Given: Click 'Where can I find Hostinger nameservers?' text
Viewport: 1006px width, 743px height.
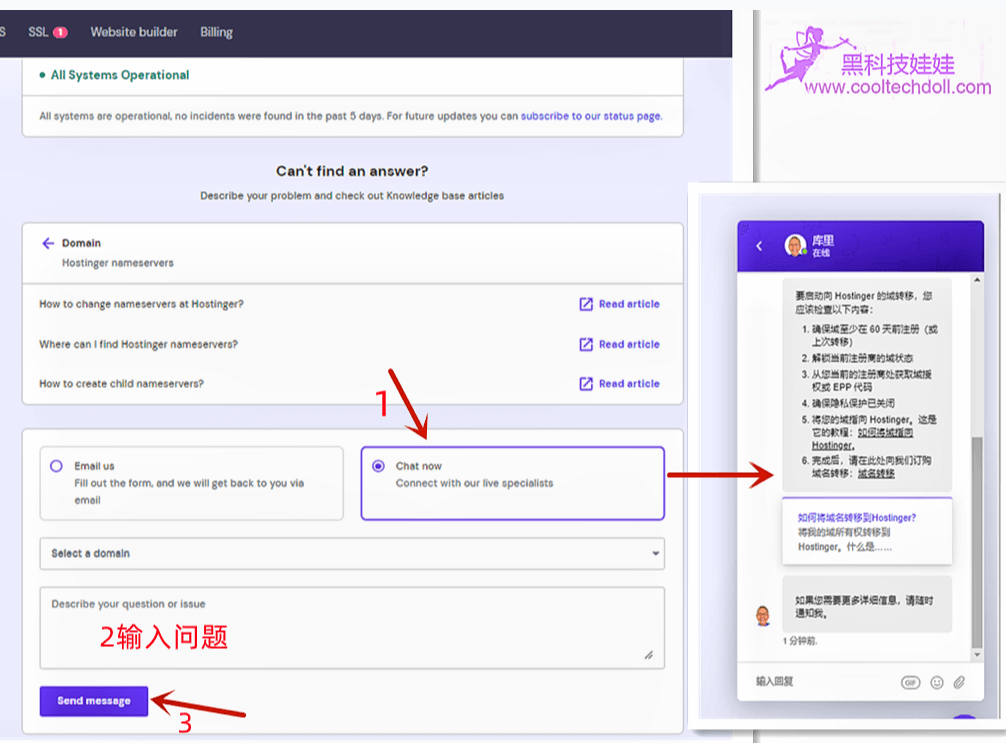Looking at the screenshot, I should (139, 345).
